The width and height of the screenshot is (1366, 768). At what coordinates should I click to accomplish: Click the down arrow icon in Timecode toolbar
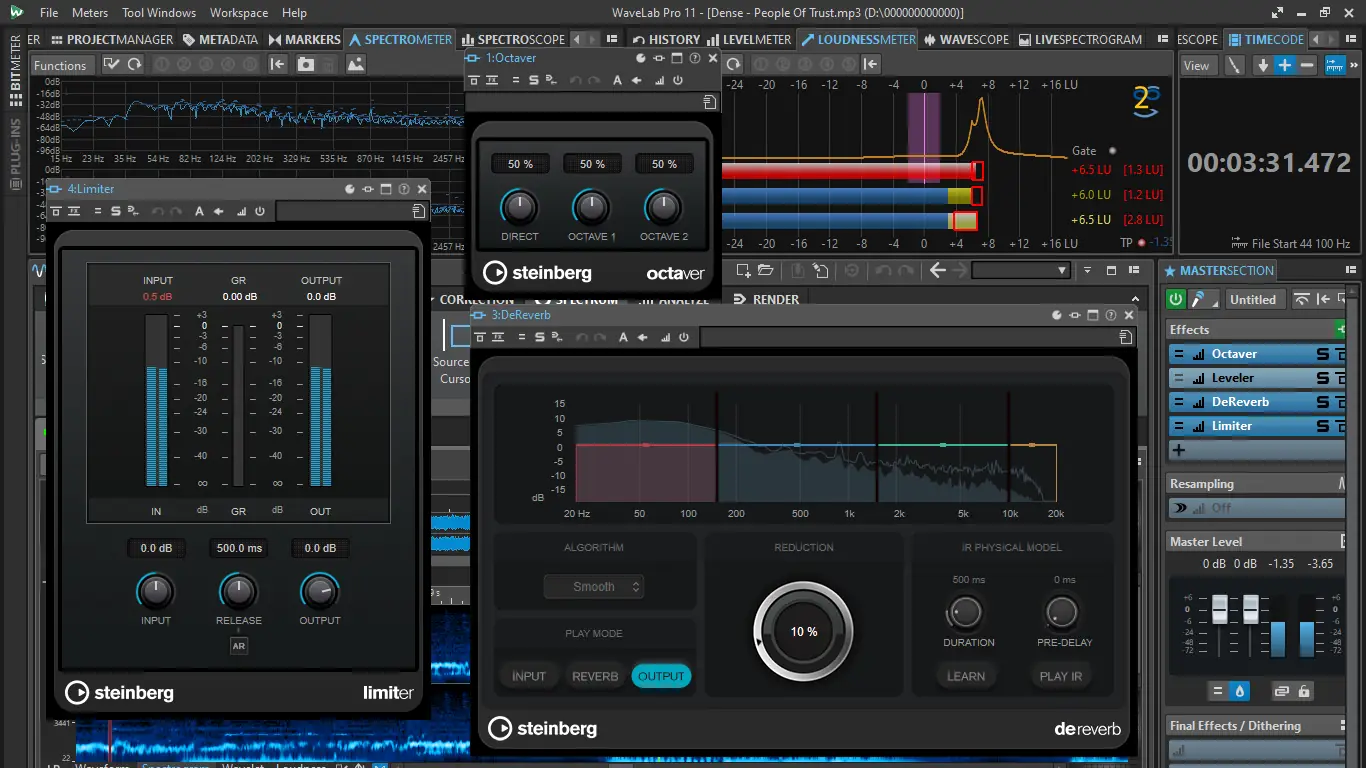click(1263, 65)
